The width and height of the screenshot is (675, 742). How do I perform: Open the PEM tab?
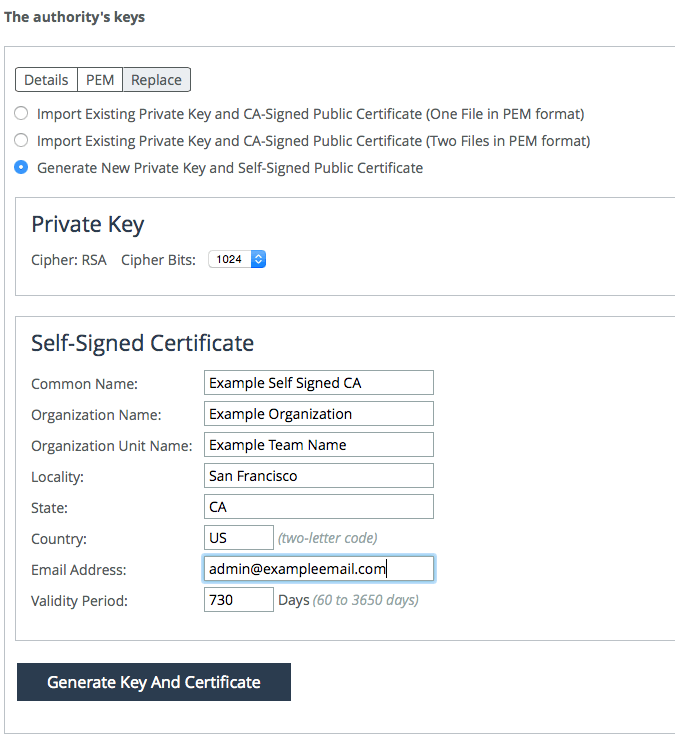point(100,80)
